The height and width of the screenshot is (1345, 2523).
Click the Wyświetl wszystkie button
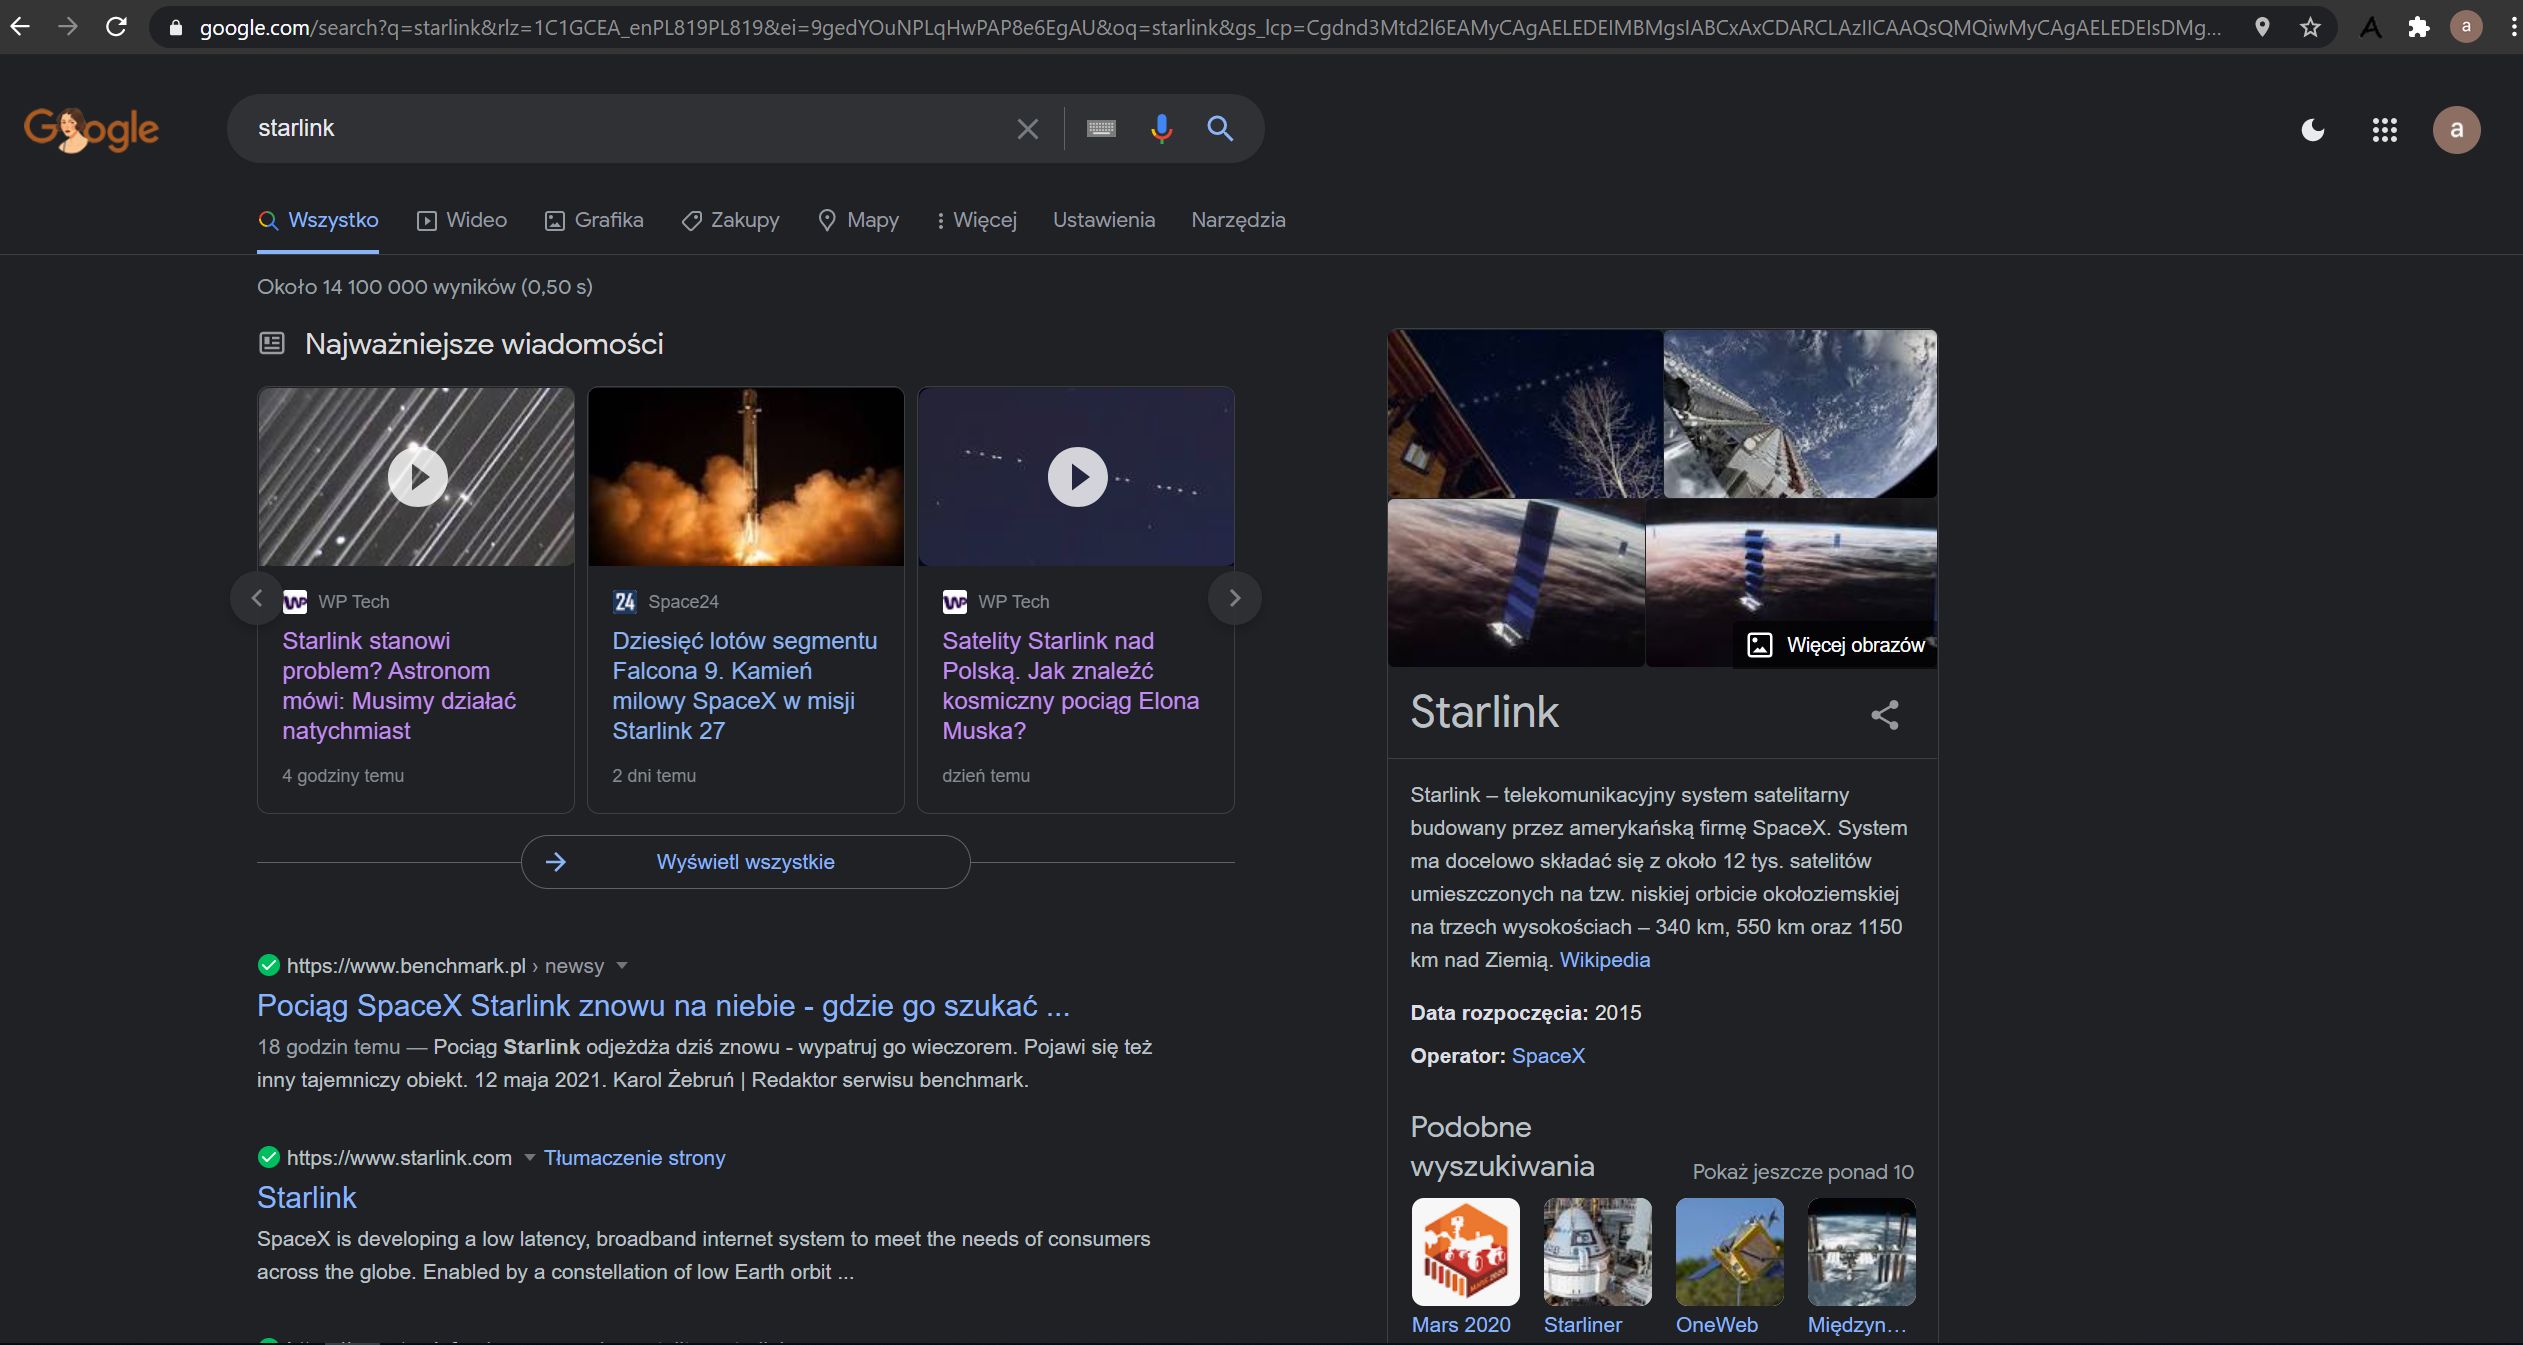tap(745, 862)
